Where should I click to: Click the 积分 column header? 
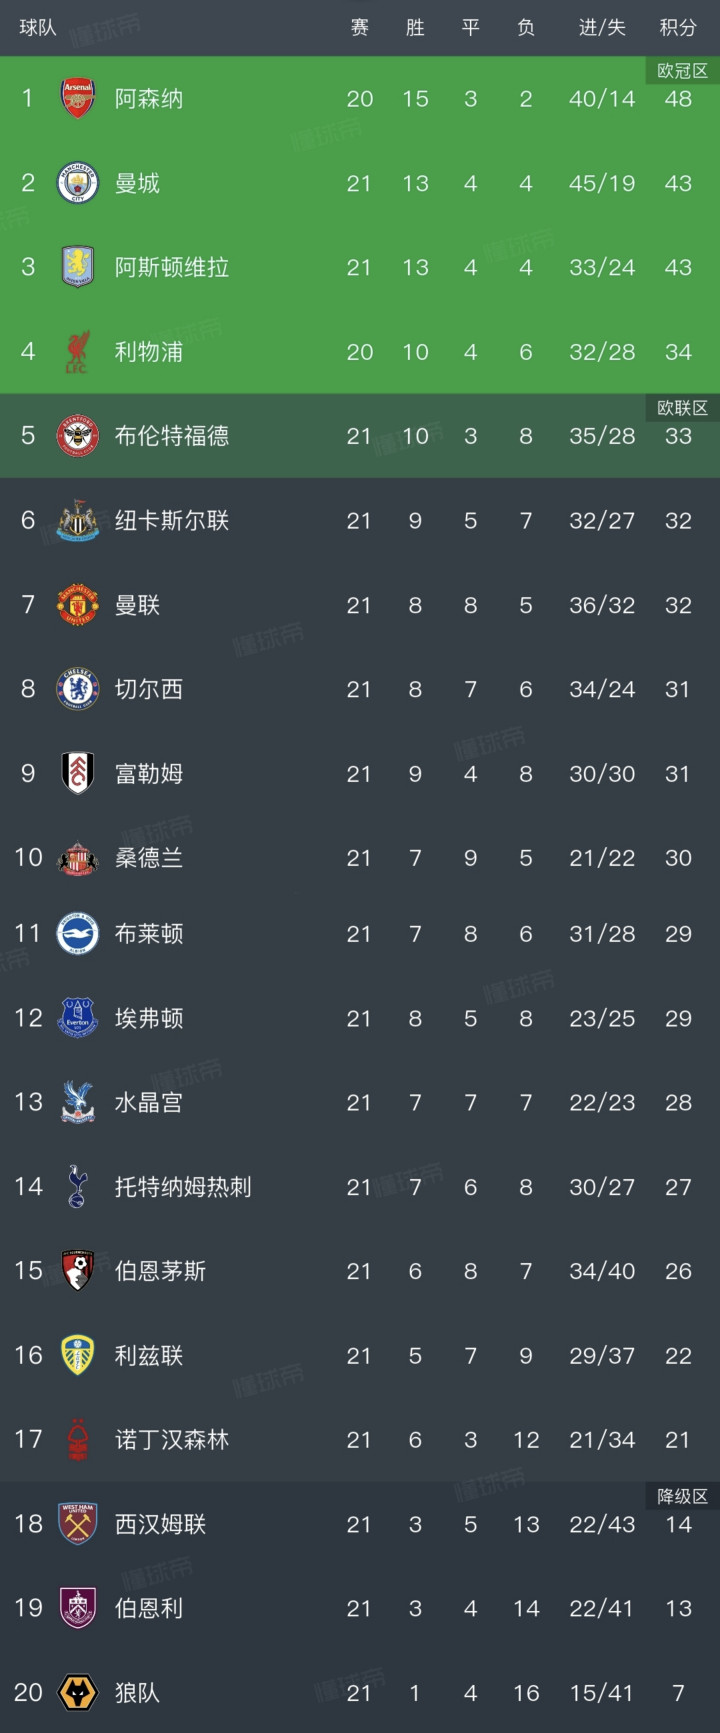click(678, 28)
